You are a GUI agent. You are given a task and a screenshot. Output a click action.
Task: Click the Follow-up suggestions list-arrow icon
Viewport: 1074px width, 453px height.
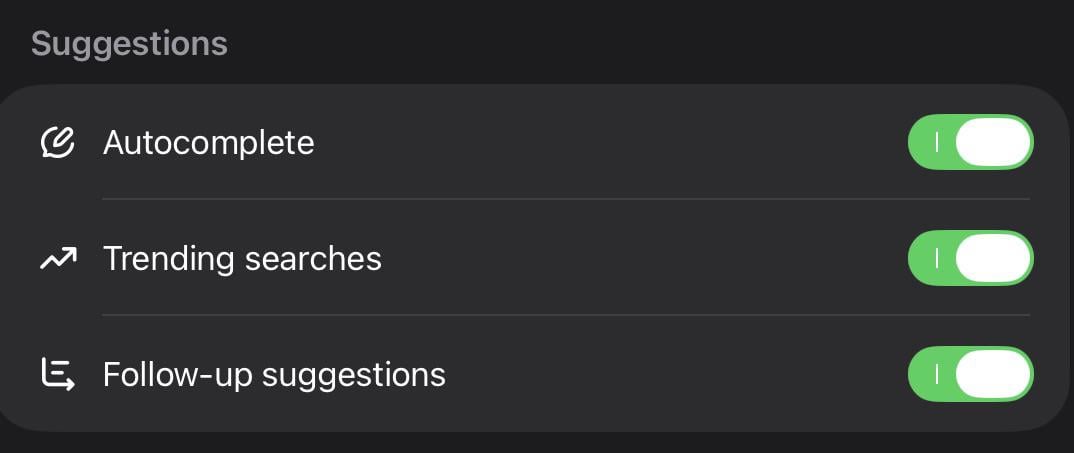pos(58,374)
